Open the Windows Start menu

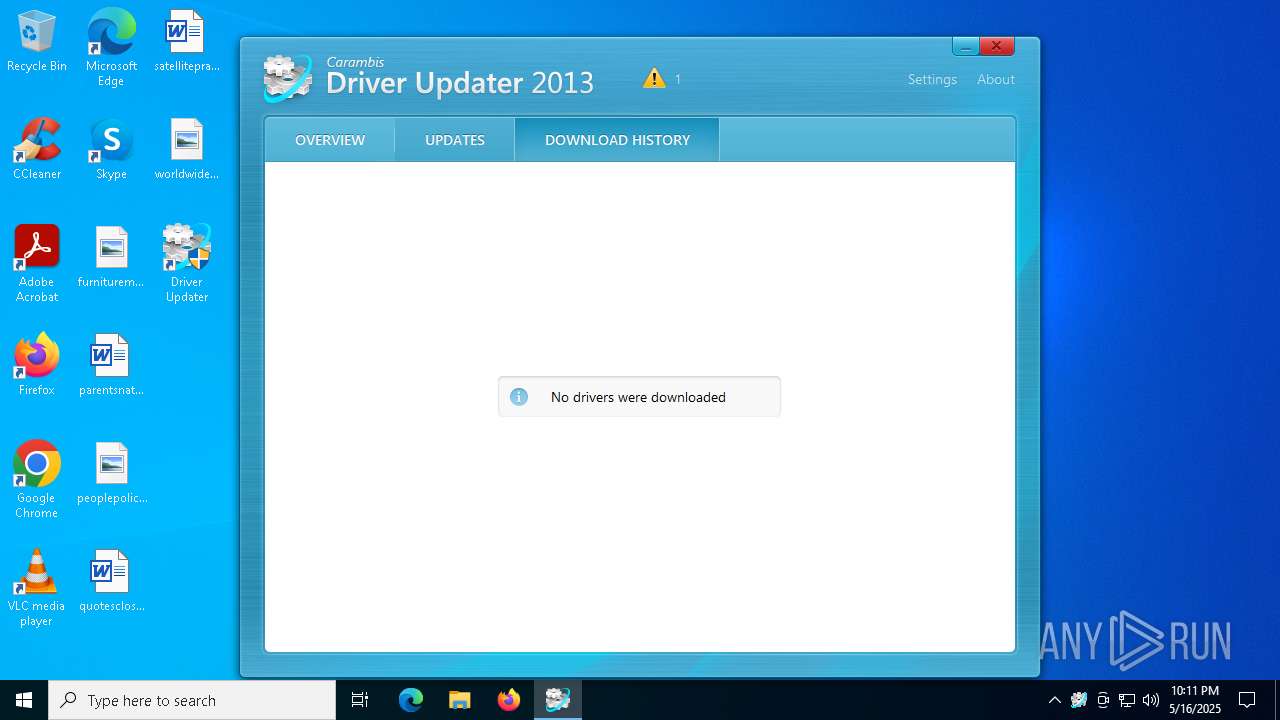coord(24,700)
